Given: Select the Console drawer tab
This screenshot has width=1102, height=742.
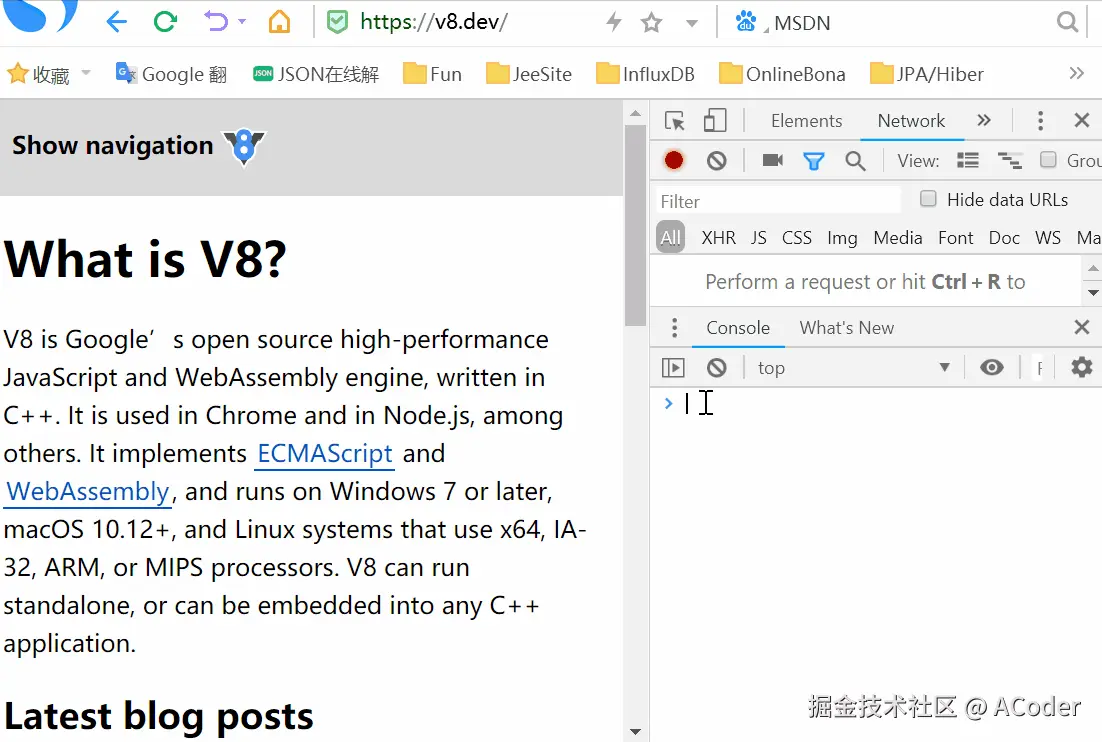Looking at the screenshot, I should pos(738,328).
